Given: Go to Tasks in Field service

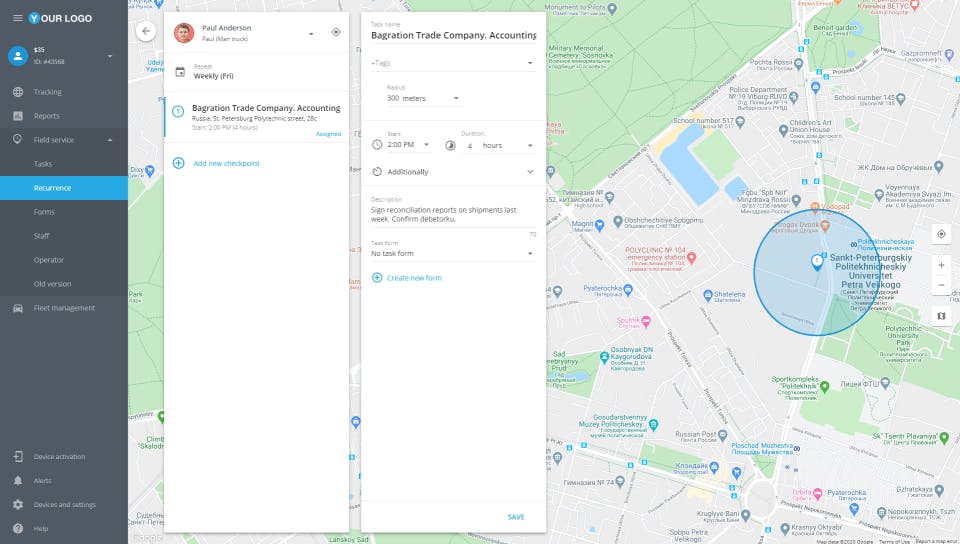Looking at the screenshot, I should tap(43, 164).
